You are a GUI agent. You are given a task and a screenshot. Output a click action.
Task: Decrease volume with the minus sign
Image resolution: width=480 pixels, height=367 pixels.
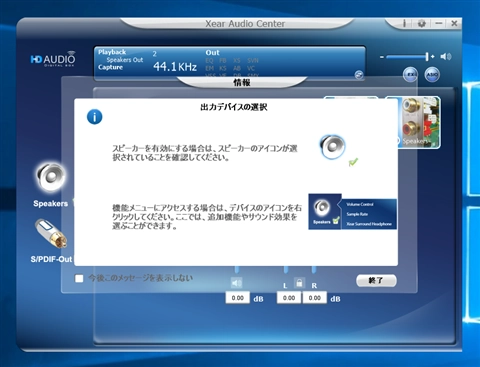(382, 57)
